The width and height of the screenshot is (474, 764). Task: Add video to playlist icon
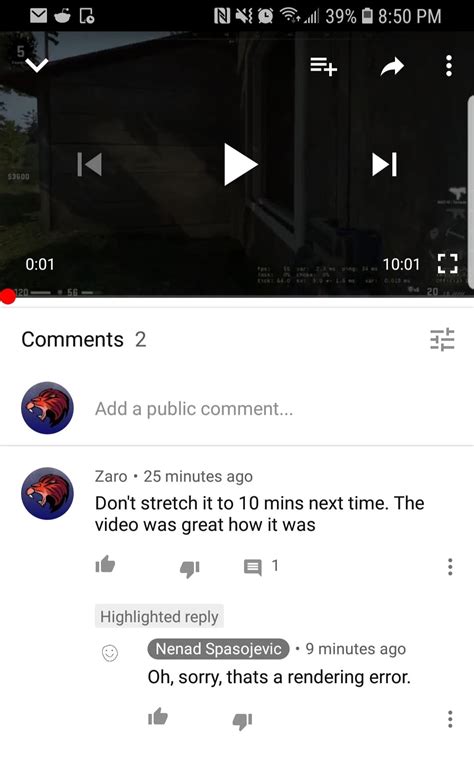323,66
